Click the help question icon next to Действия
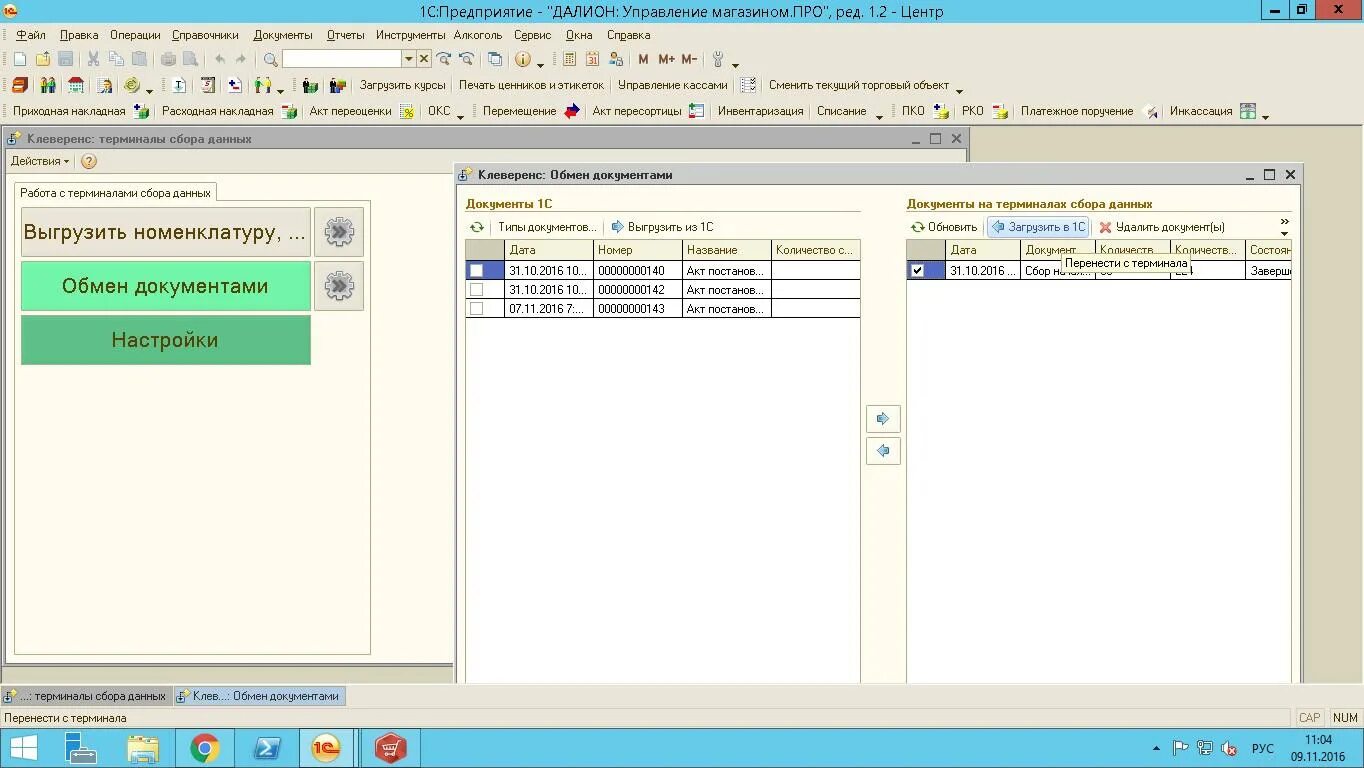 (88, 161)
